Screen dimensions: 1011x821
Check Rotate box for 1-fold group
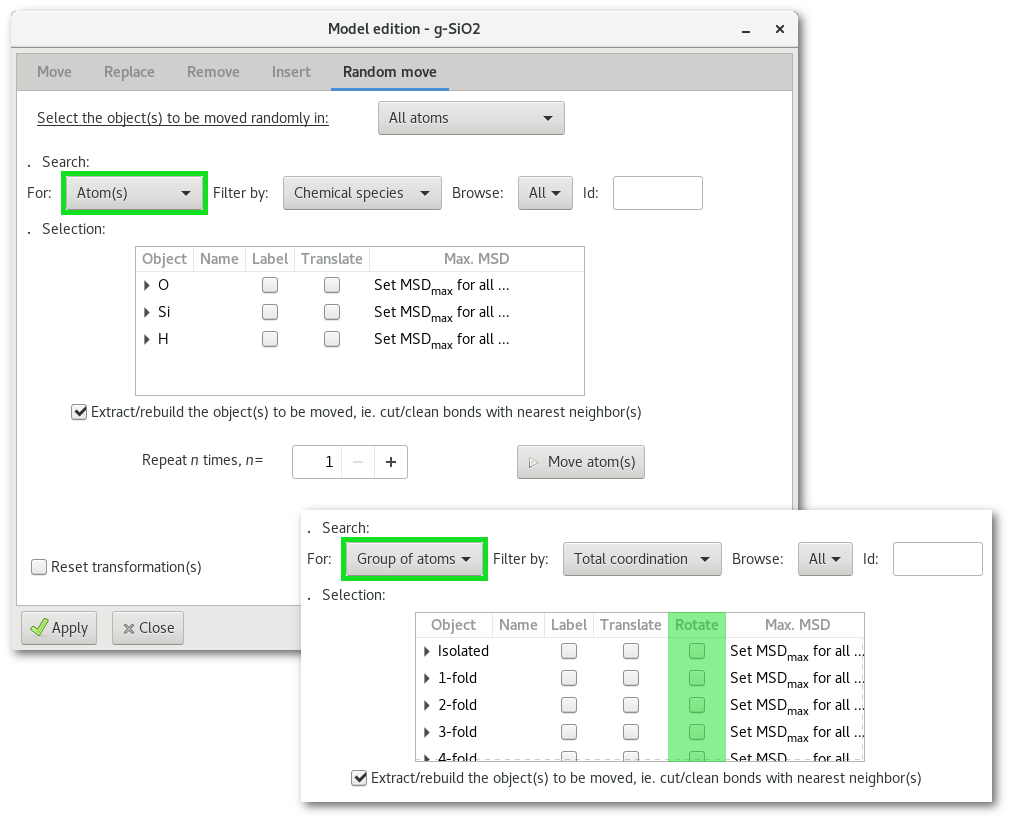[x=697, y=678]
